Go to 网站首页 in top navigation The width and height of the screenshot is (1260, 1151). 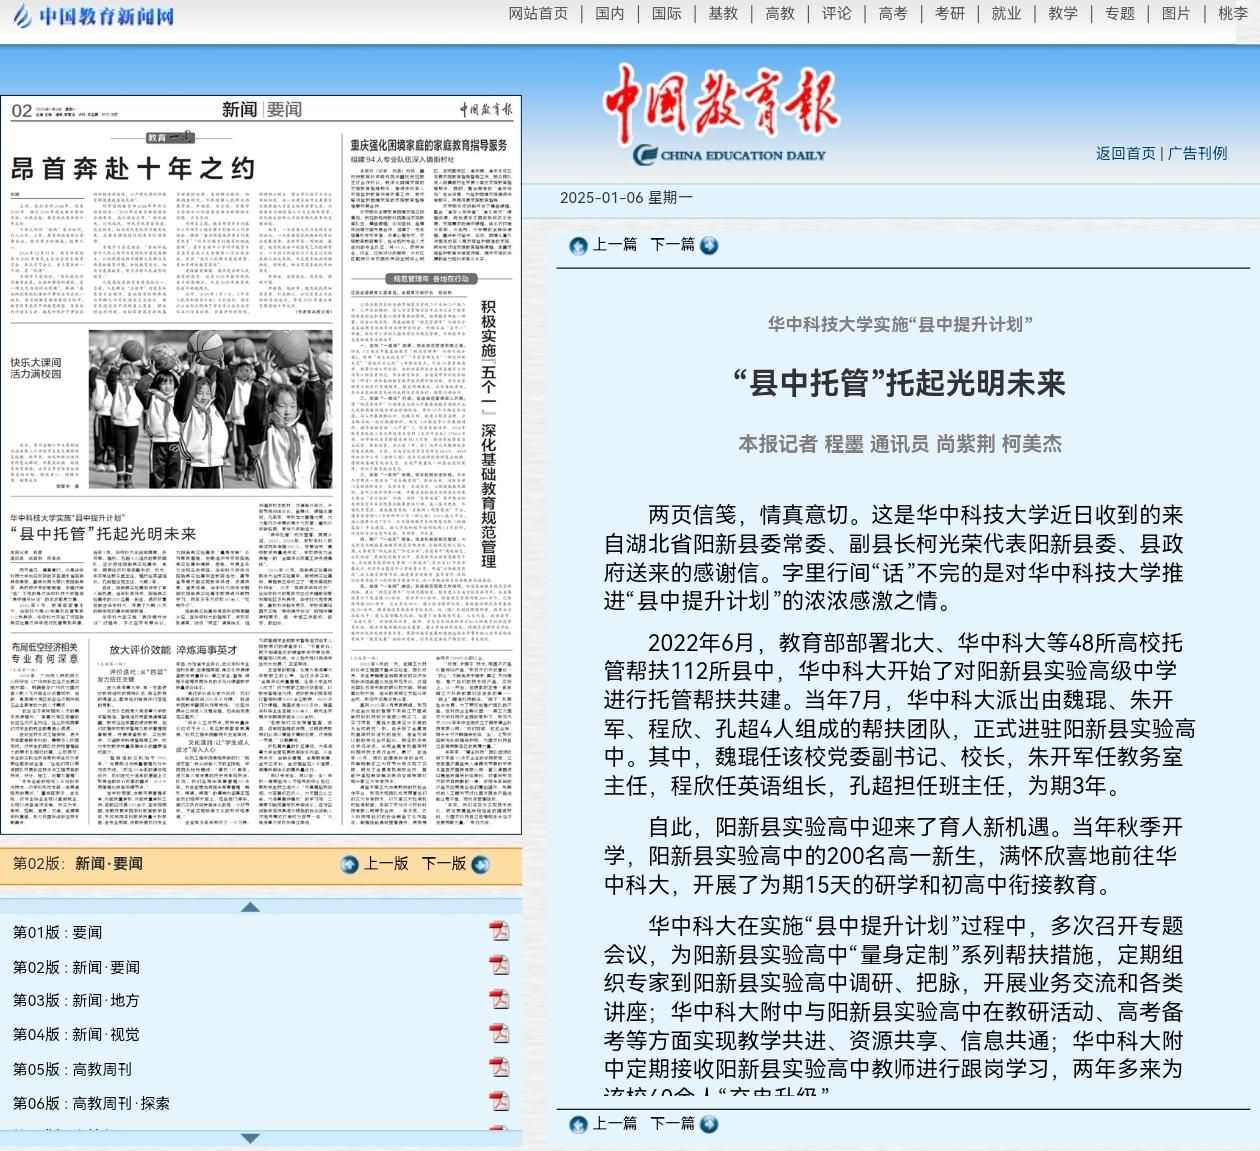click(x=538, y=13)
